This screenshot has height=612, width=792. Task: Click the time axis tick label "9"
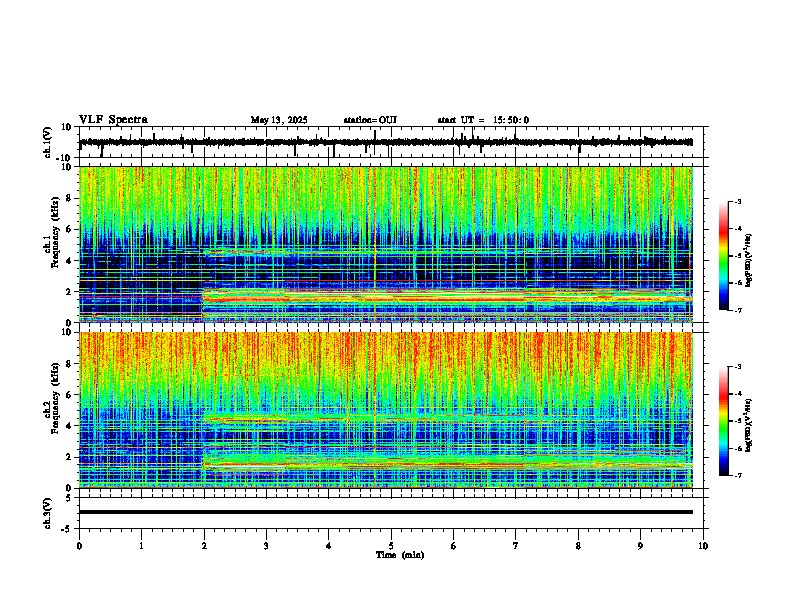[640, 546]
